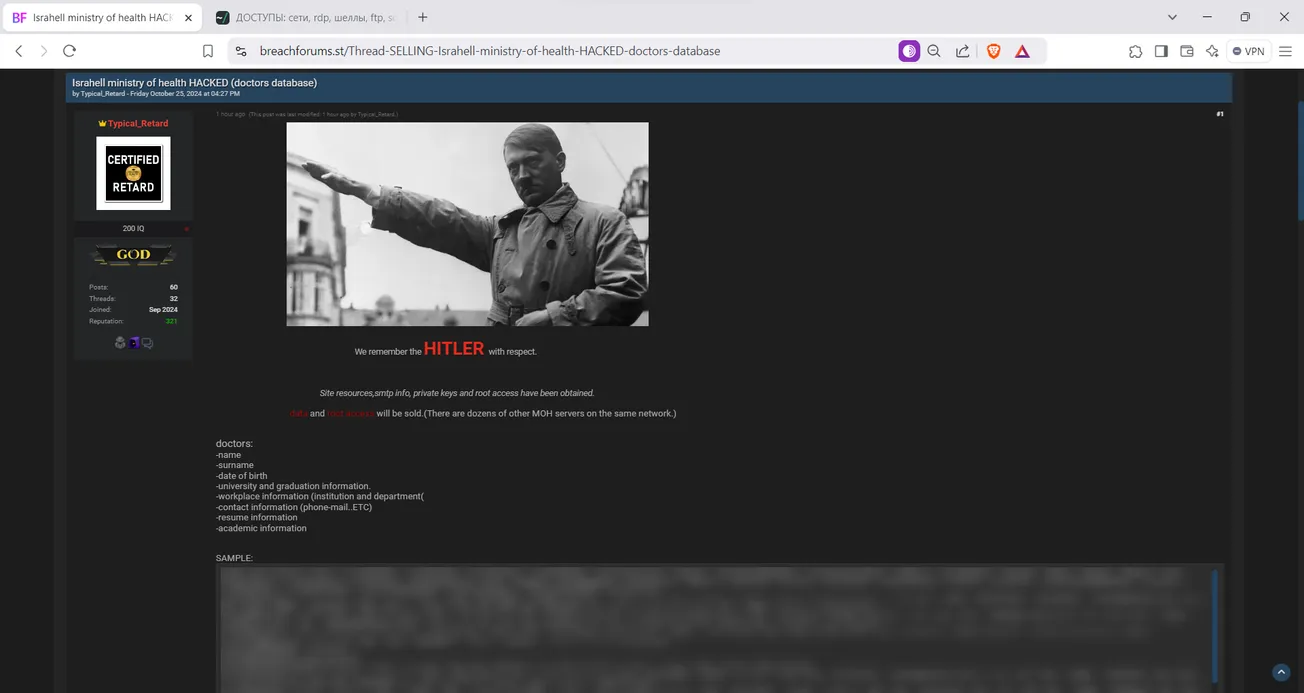Click the browser back arrow
Image resolution: width=1304 pixels, height=693 pixels.
19,51
